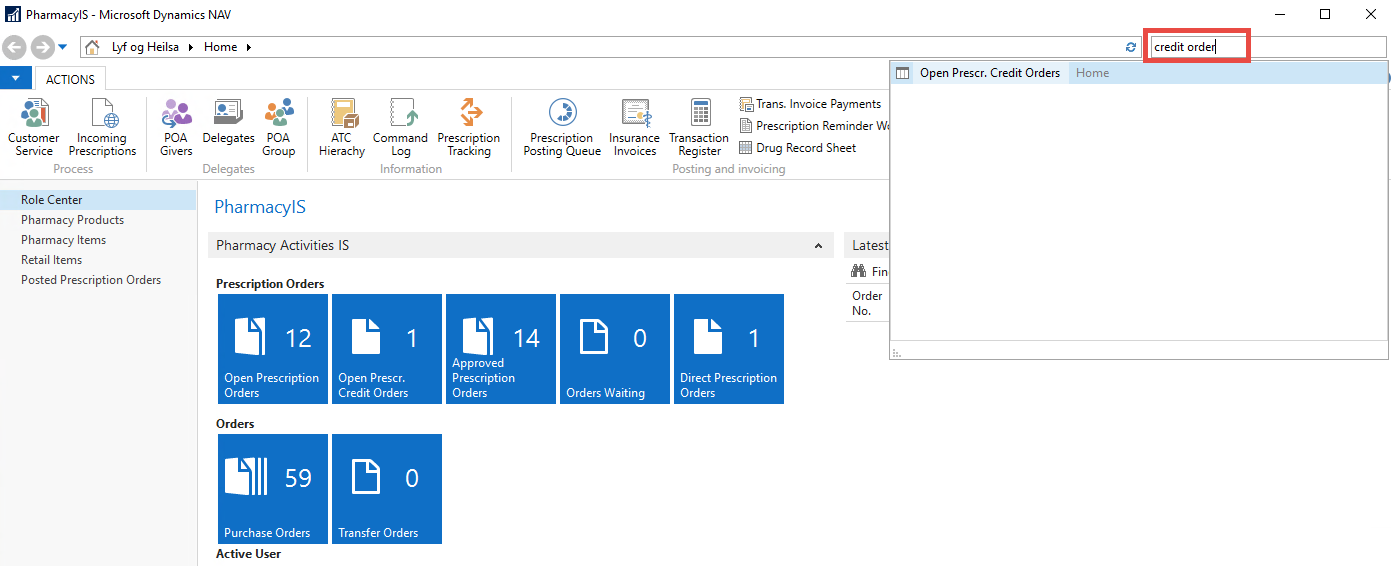The width and height of the screenshot is (1391, 566).
Task: Select the ACTIONS ribbon tab
Action: [x=70, y=79]
